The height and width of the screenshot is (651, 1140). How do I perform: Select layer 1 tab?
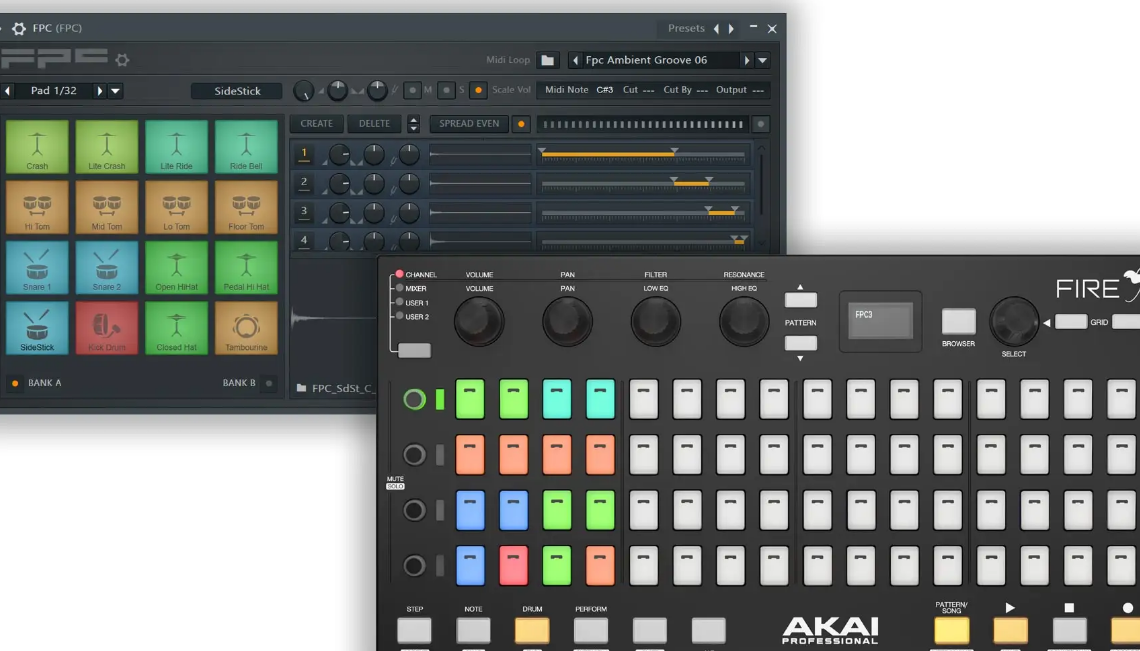tap(304, 153)
